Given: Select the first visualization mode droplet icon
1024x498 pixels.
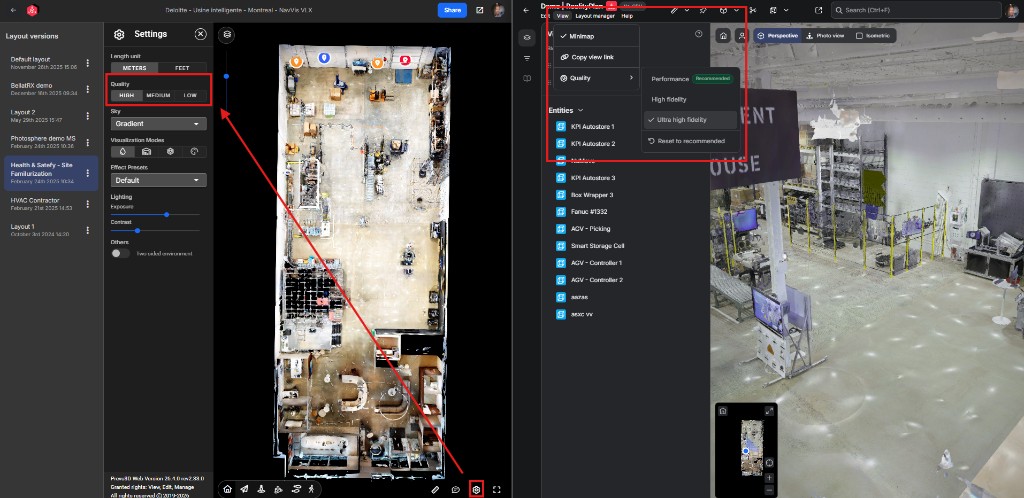Looking at the screenshot, I should point(123,151).
